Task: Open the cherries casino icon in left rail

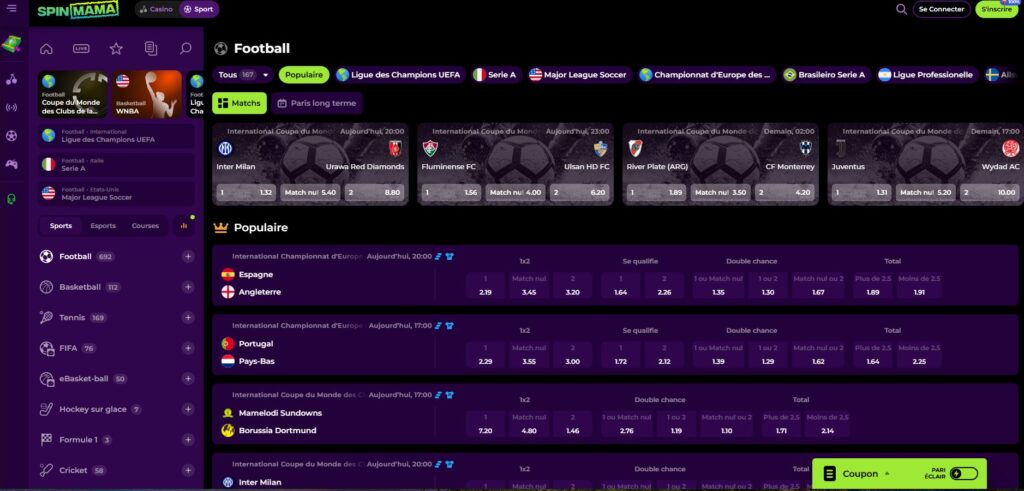Action: (12, 80)
